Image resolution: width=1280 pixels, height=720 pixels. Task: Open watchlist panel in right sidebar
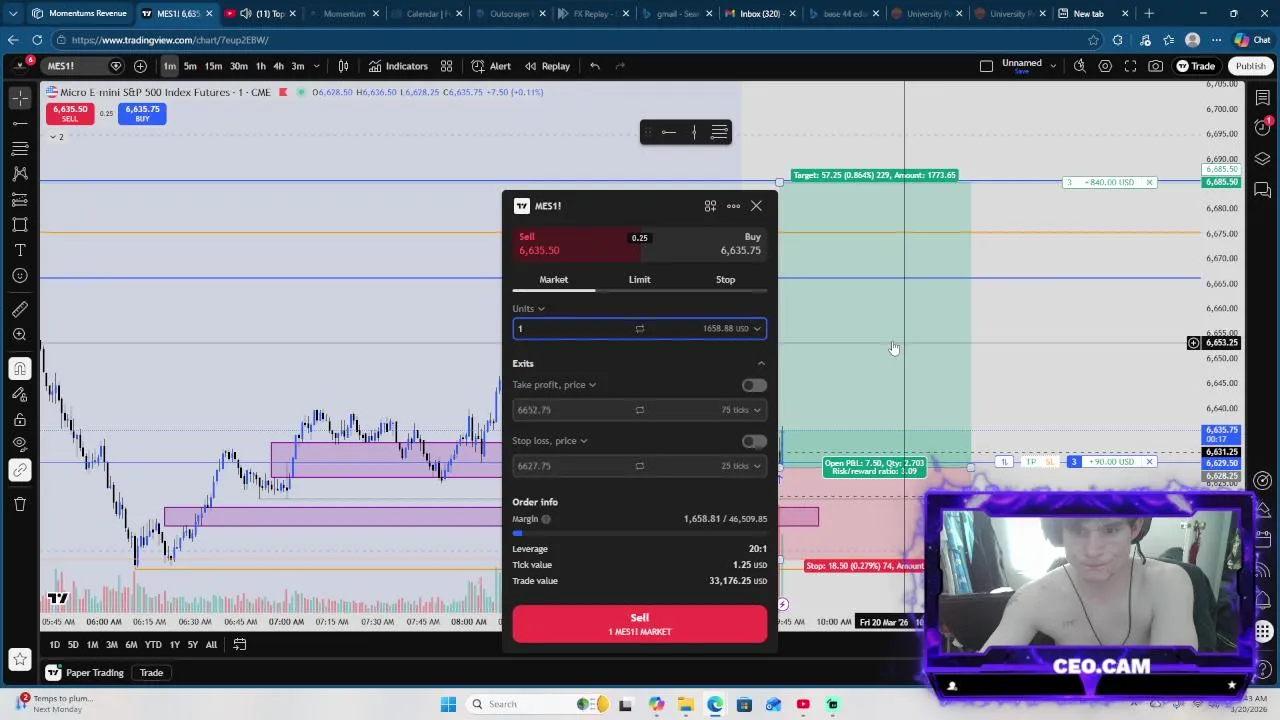point(1263,98)
